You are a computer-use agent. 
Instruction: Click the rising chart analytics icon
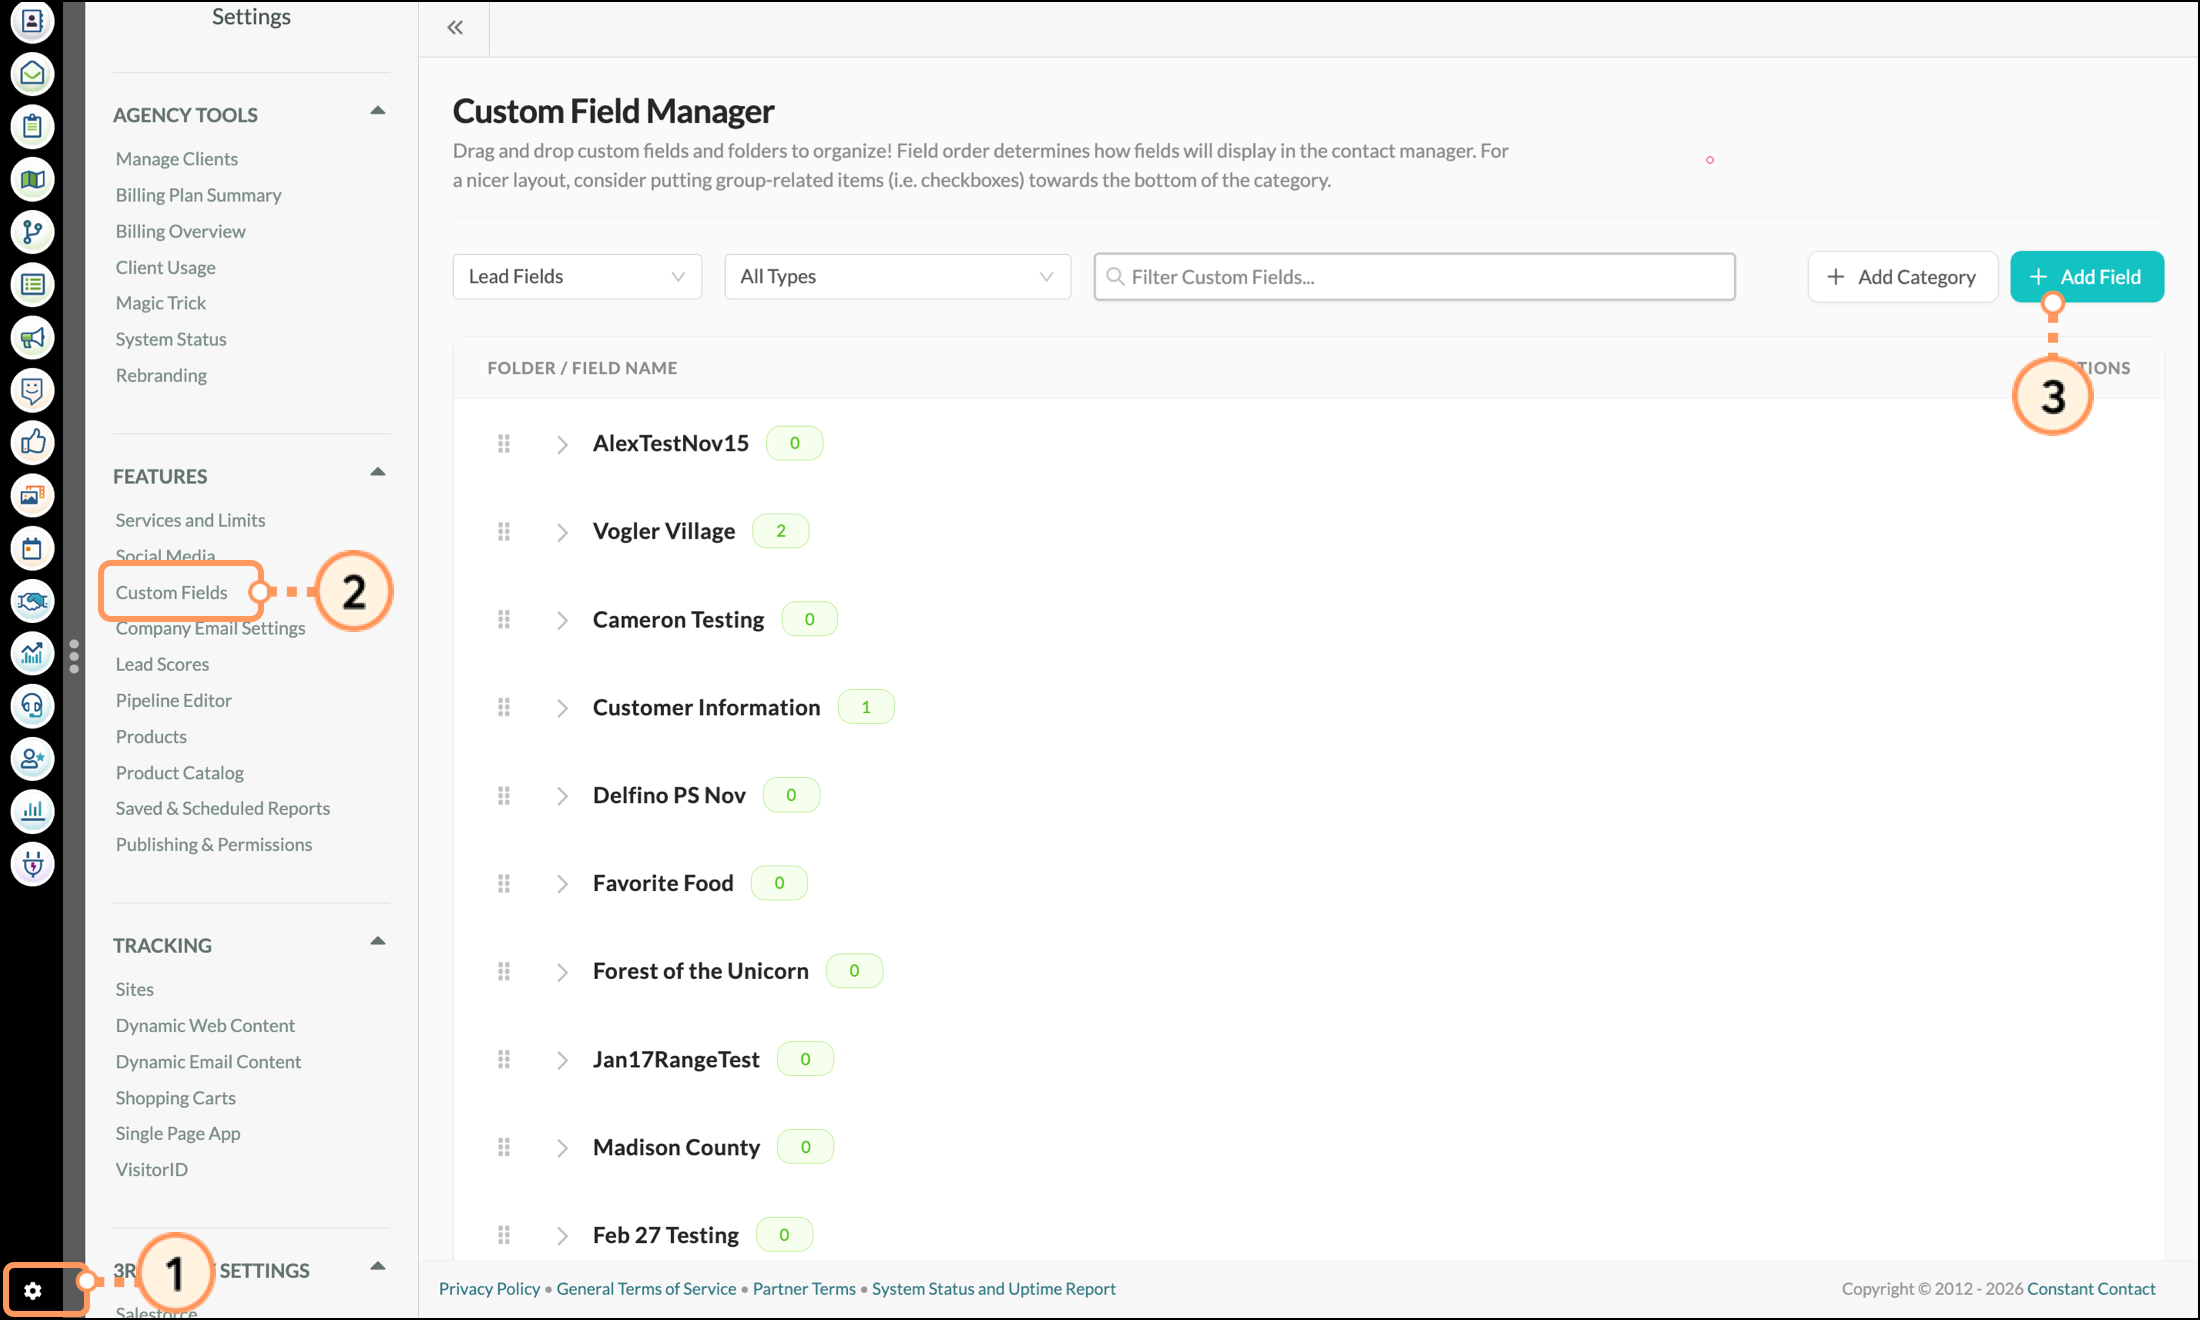[32, 654]
